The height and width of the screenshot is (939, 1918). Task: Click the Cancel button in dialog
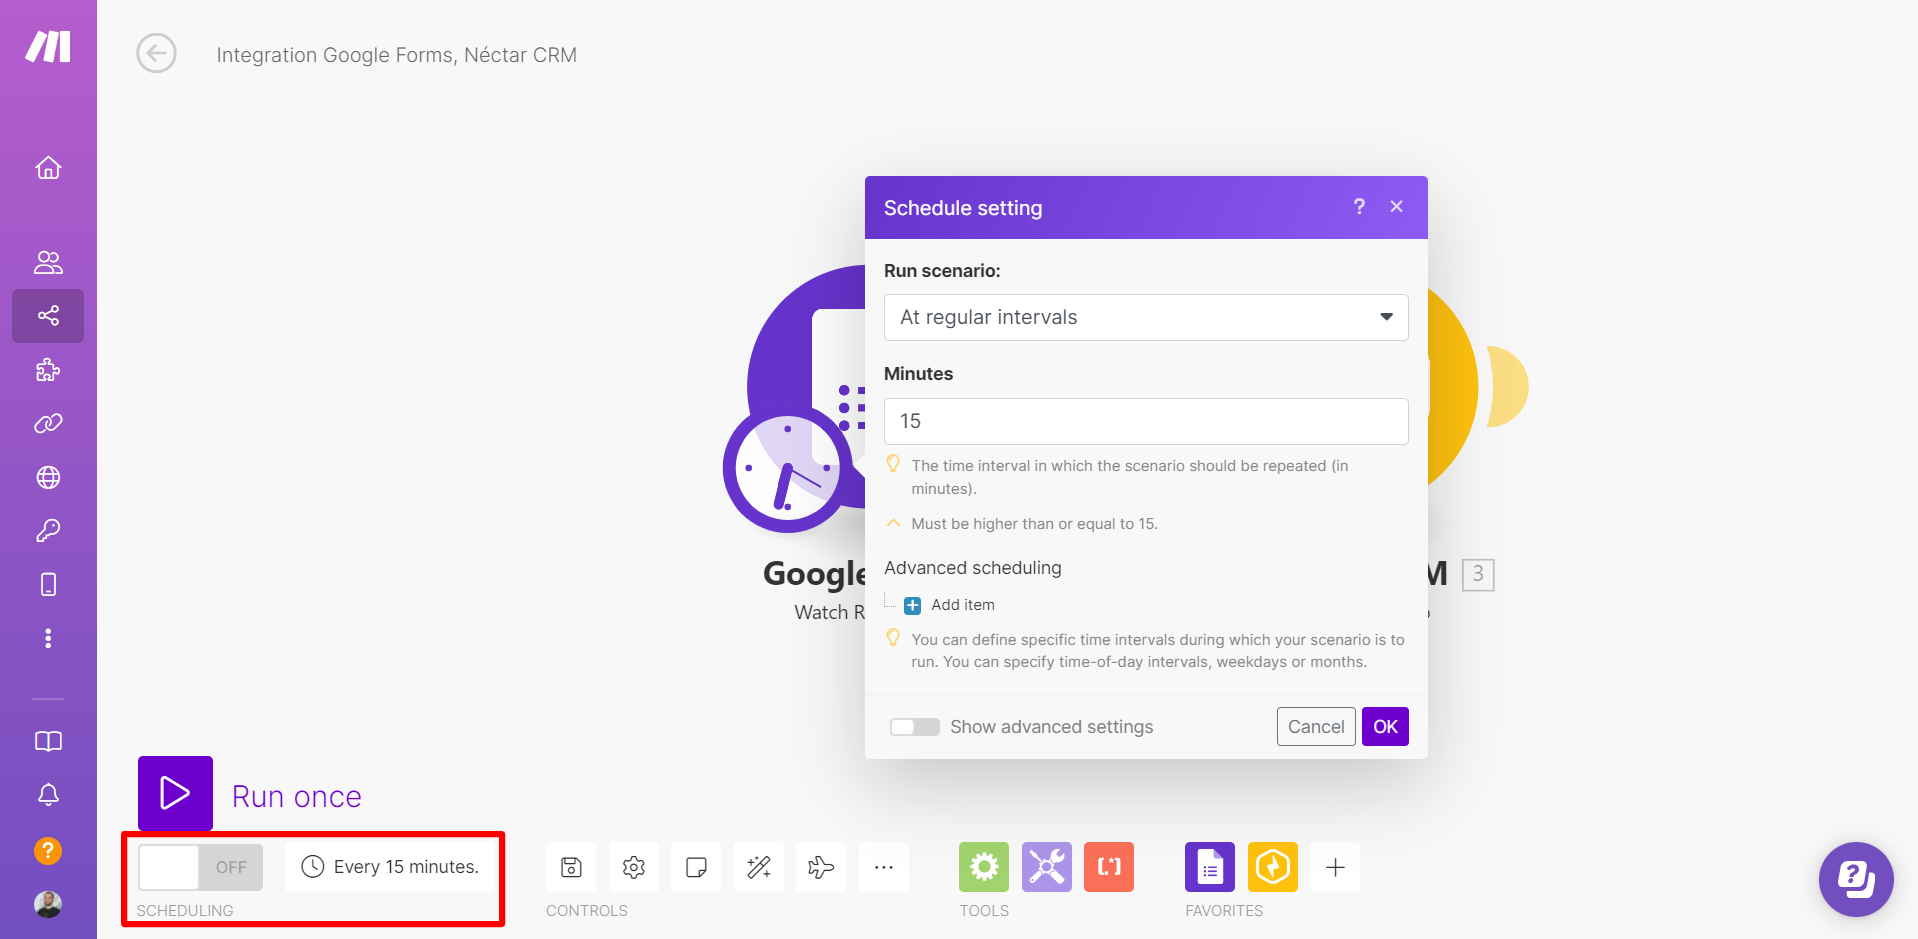pos(1316,727)
